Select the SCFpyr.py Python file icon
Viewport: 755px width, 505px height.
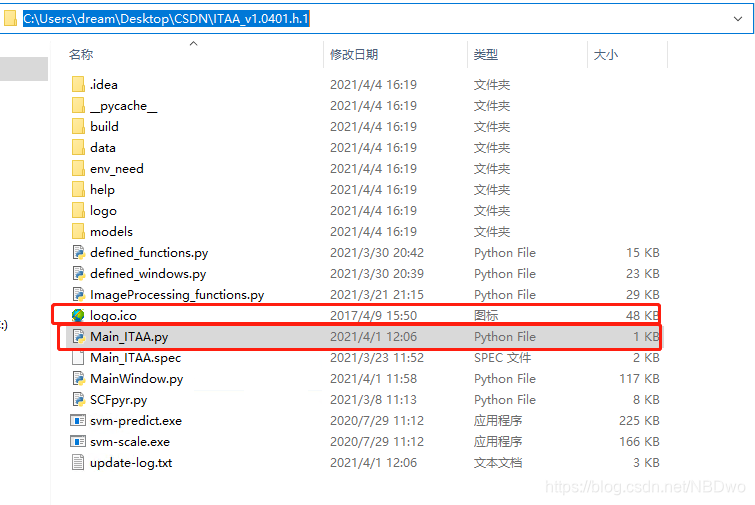coord(78,400)
